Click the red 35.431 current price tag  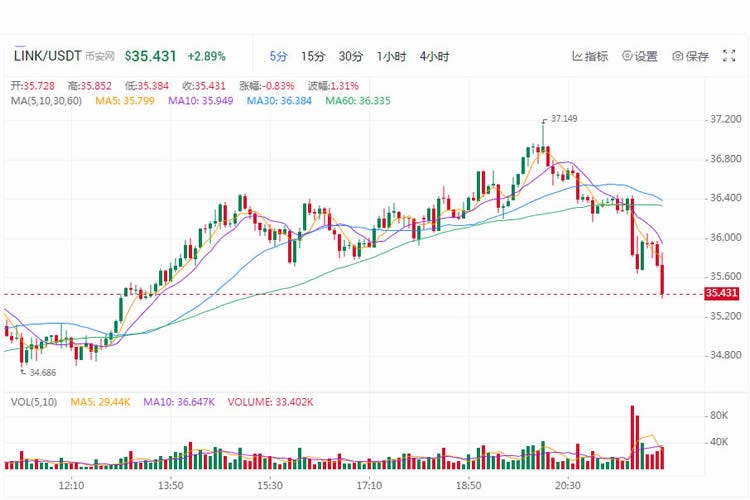pyautogui.click(x=721, y=293)
